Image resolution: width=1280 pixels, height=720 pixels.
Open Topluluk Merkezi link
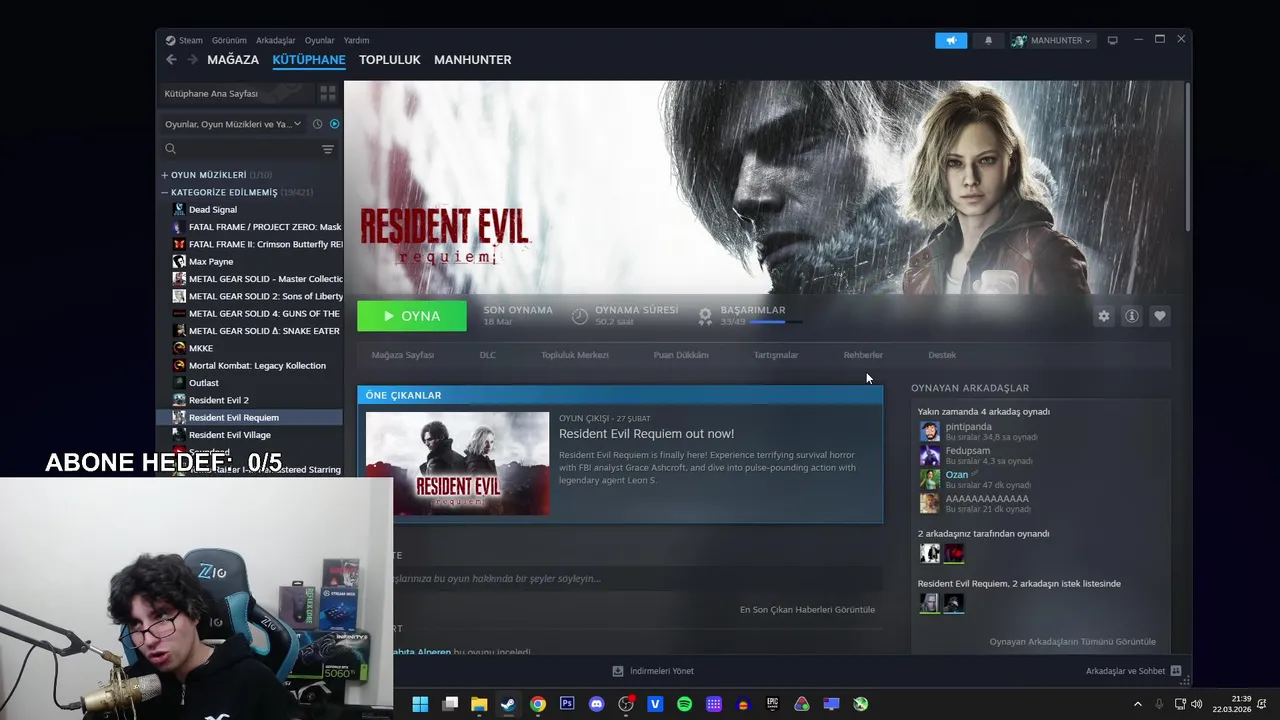(575, 355)
